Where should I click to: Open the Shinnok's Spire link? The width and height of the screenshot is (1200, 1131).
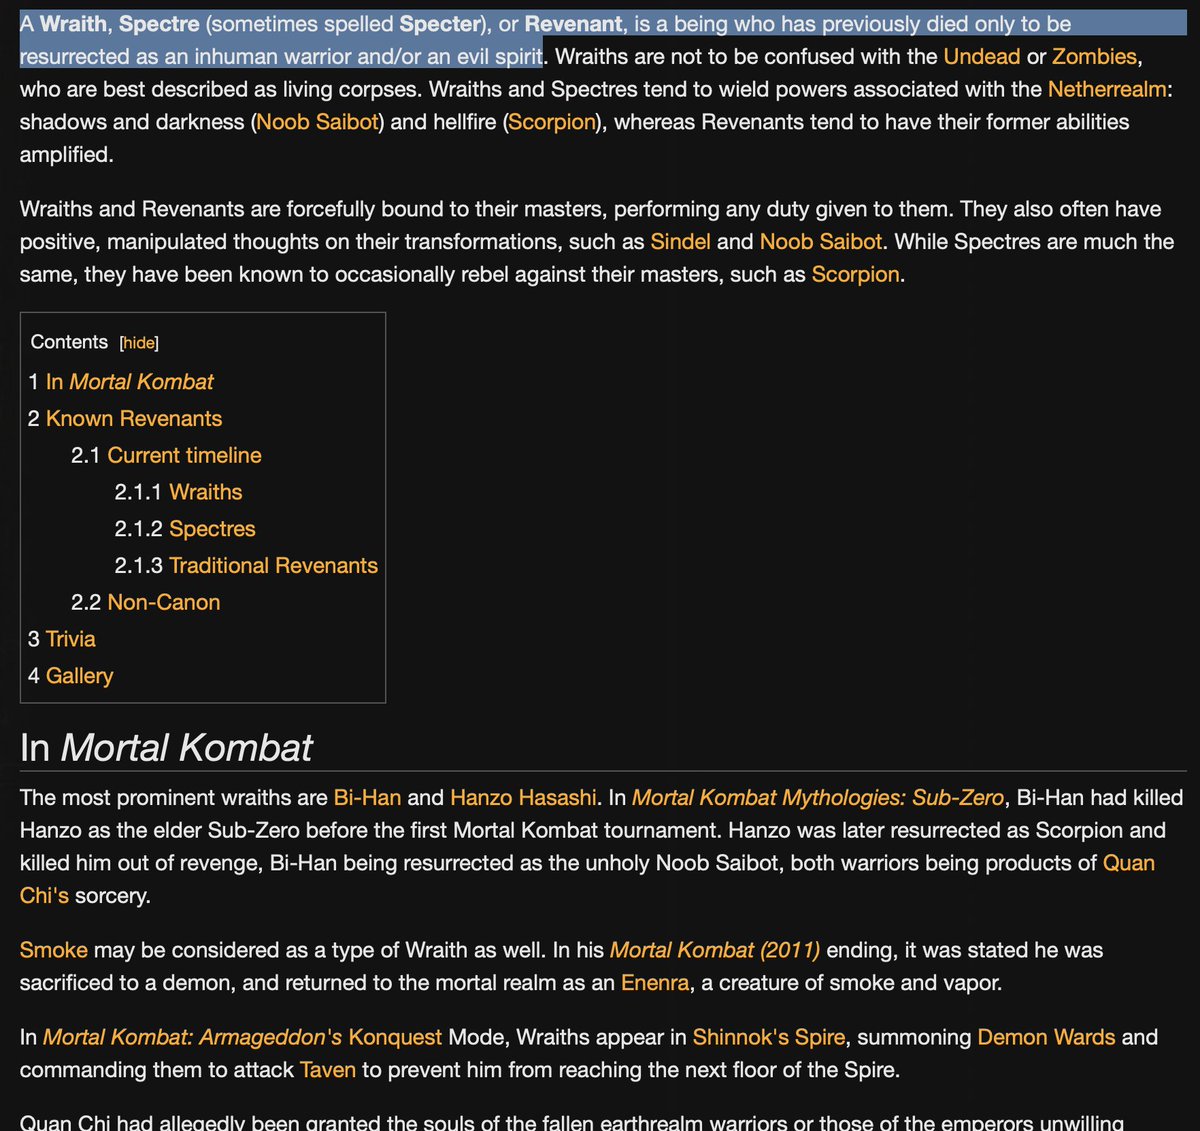click(x=768, y=1038)
